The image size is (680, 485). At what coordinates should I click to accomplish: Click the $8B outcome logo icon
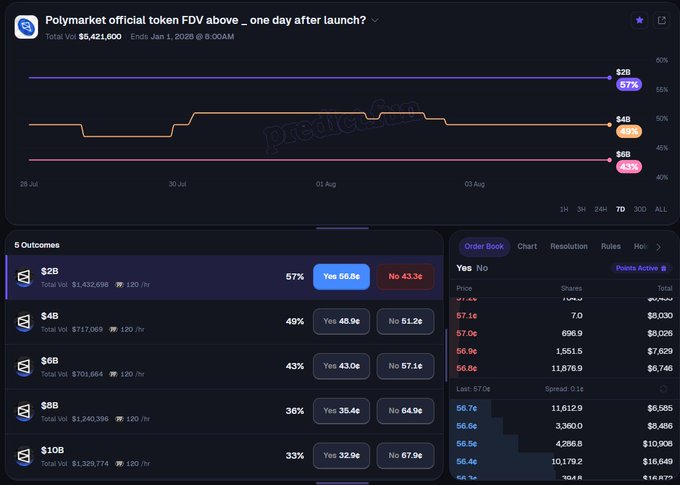pos(24,411)
